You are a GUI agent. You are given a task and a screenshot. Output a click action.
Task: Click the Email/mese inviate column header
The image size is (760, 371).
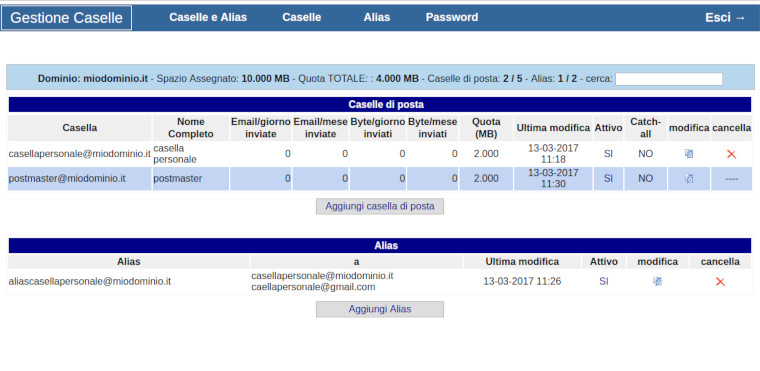320,128
